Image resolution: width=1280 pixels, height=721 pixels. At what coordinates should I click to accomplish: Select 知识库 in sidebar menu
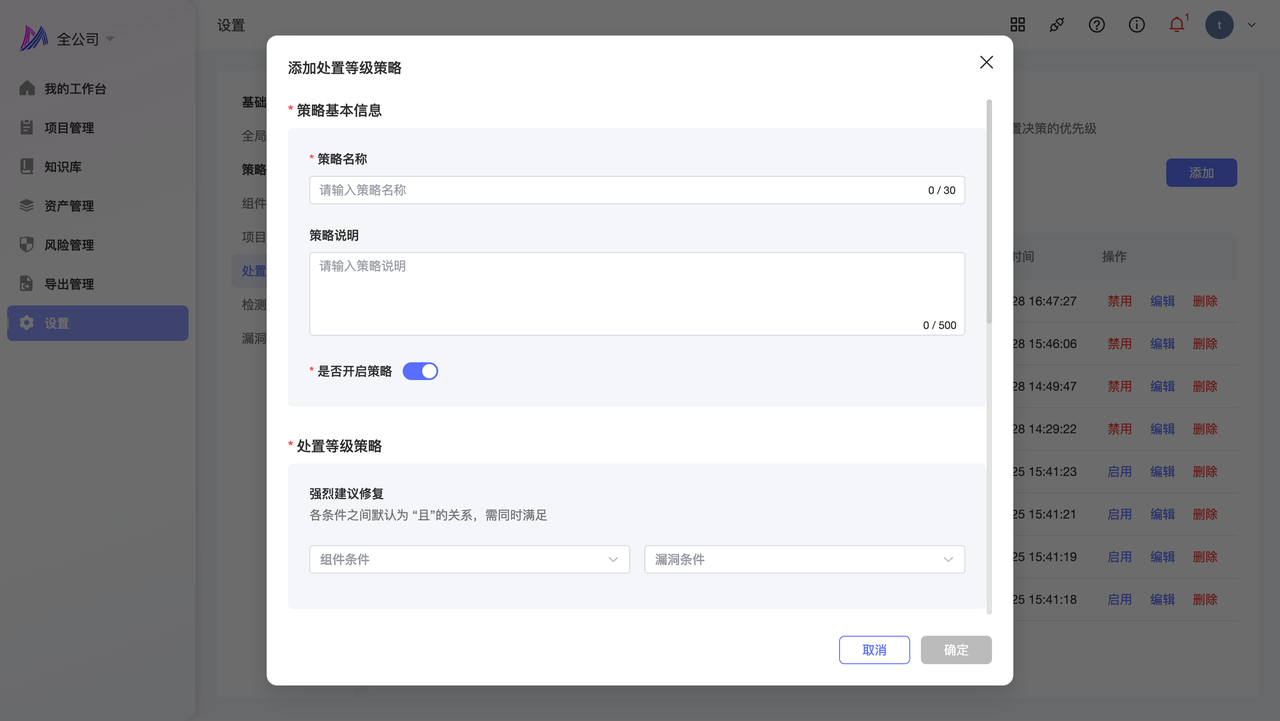click(x=63, y=167)
